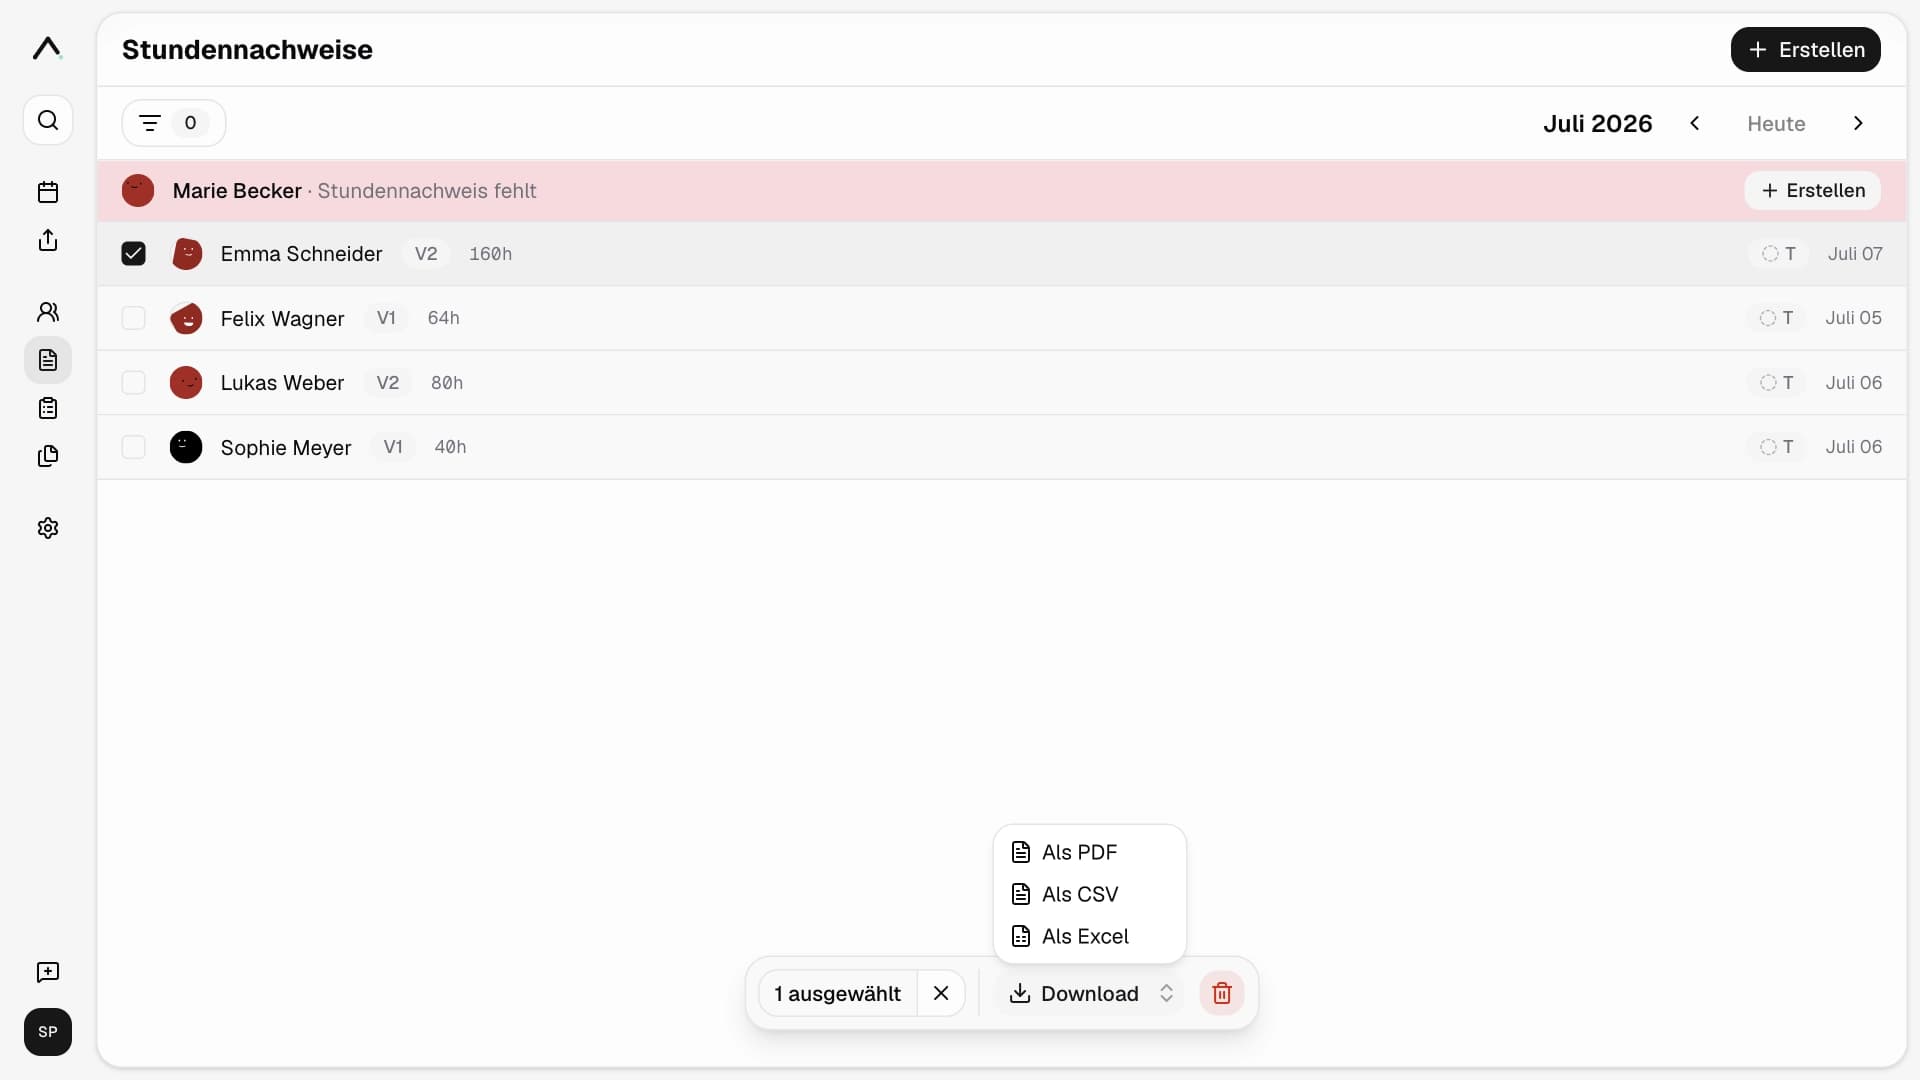Click the black Erstellen button at top
The height and width of the screenshot is (1080, 1920).
[1806, 49]
